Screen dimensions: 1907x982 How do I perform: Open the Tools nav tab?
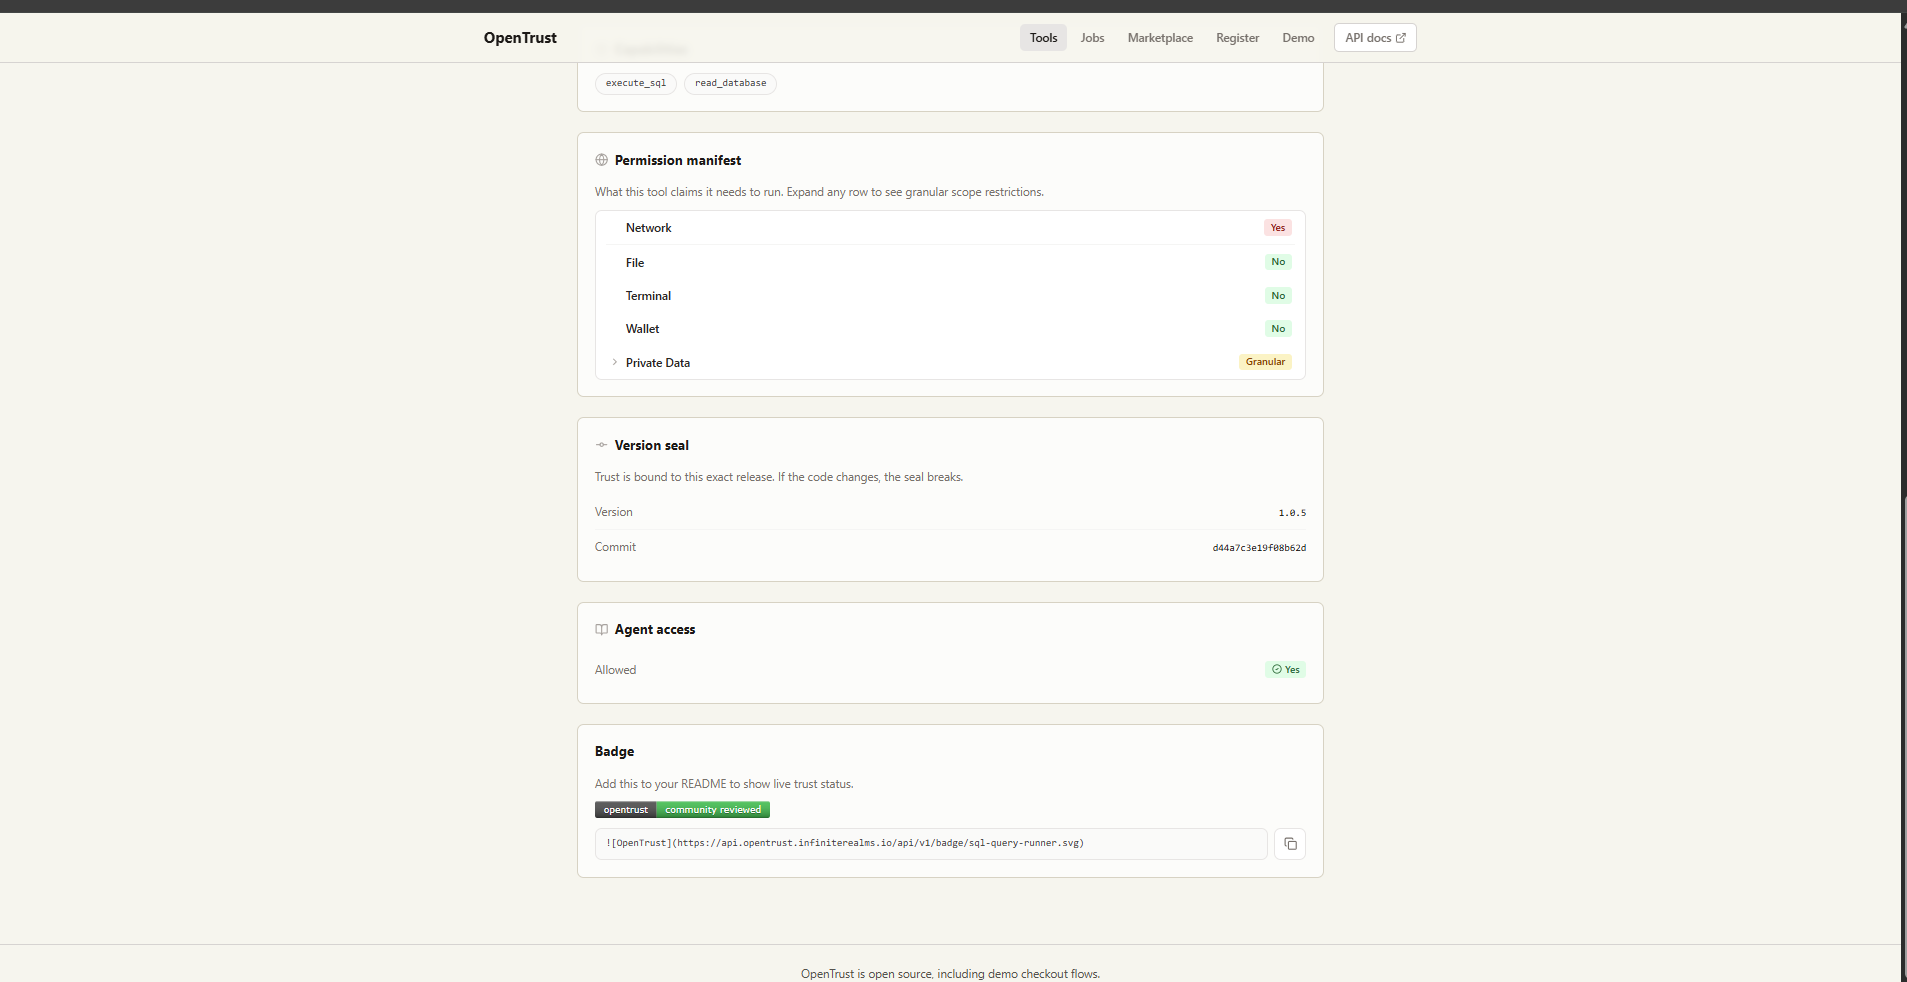1043,38
